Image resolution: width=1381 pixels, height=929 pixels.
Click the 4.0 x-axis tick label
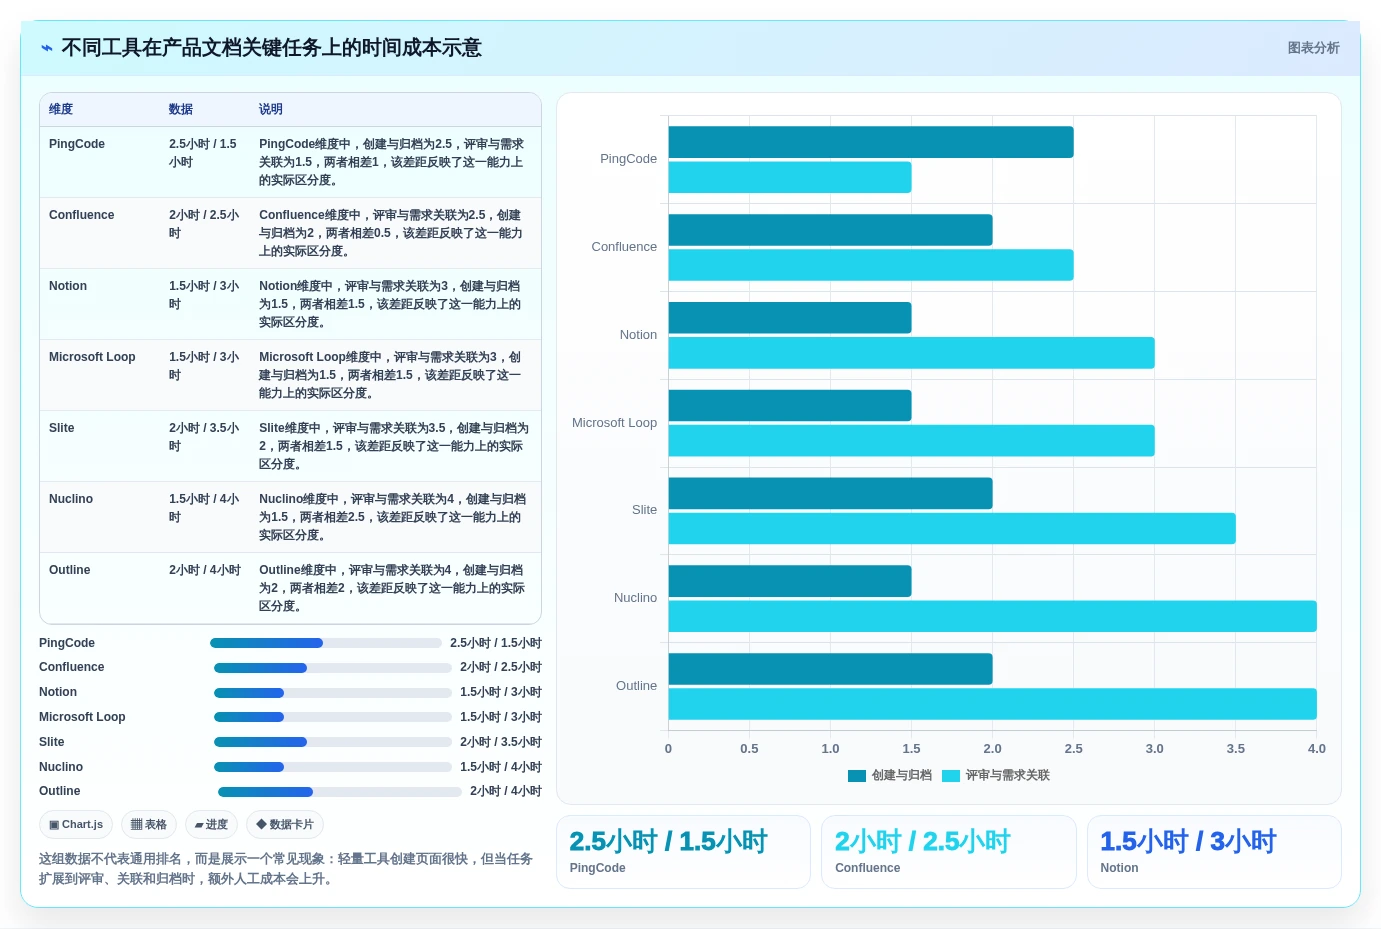[1316, 749]
